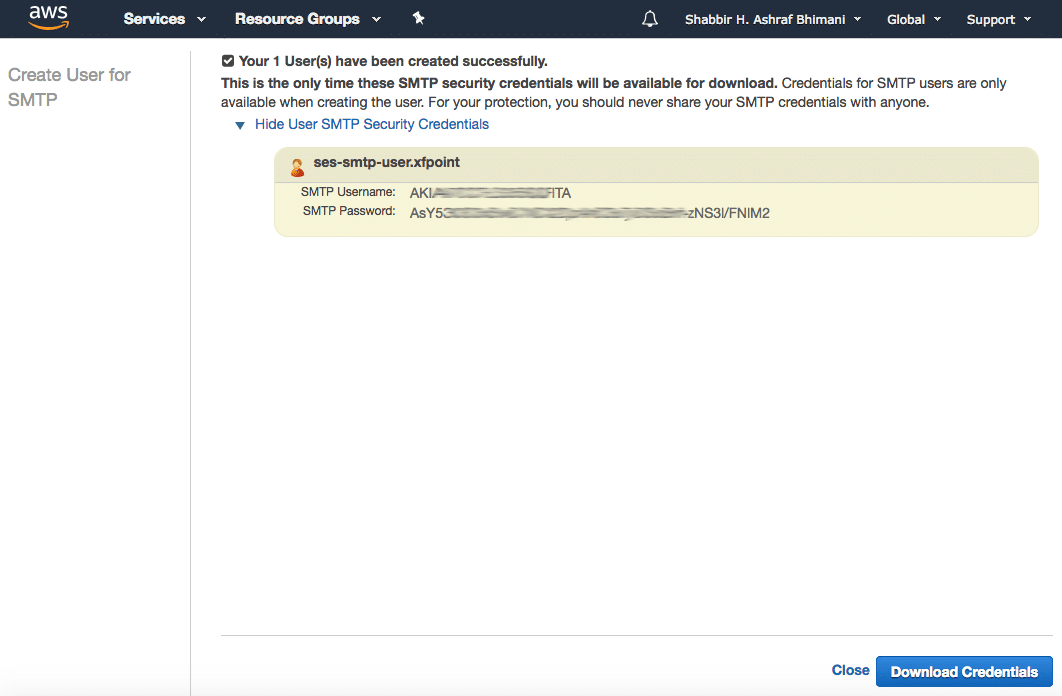Expand the Support menu

tap(998, 19)
